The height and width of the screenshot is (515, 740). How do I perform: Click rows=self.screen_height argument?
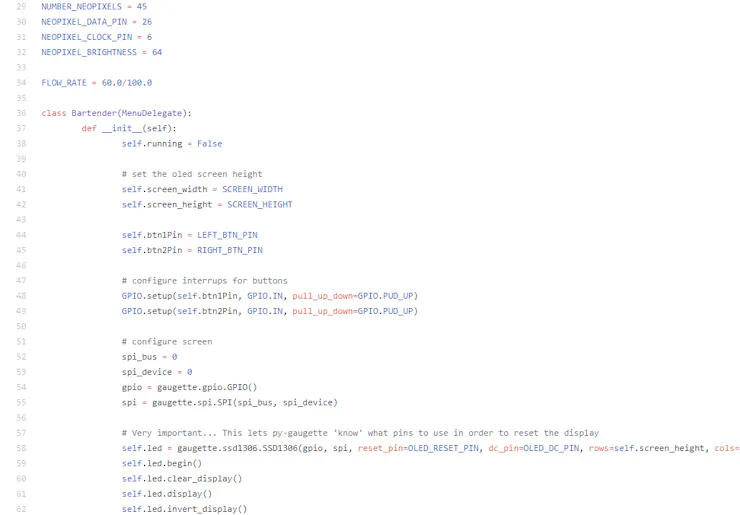647,448
